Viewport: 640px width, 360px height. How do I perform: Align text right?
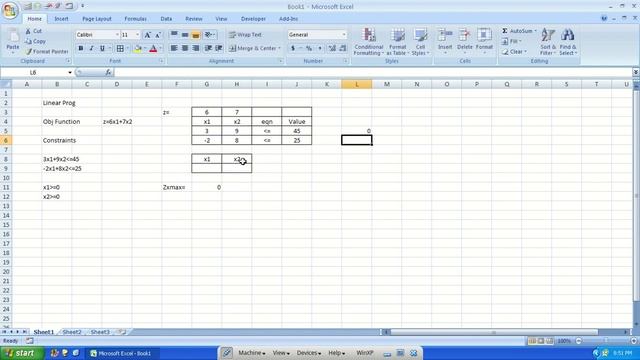point(196,48)
